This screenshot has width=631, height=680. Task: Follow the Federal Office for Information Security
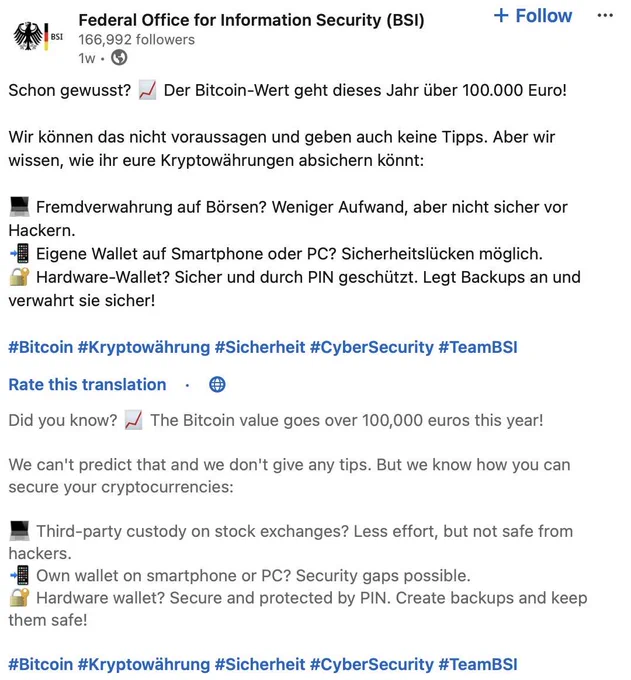tap(533, 16)
